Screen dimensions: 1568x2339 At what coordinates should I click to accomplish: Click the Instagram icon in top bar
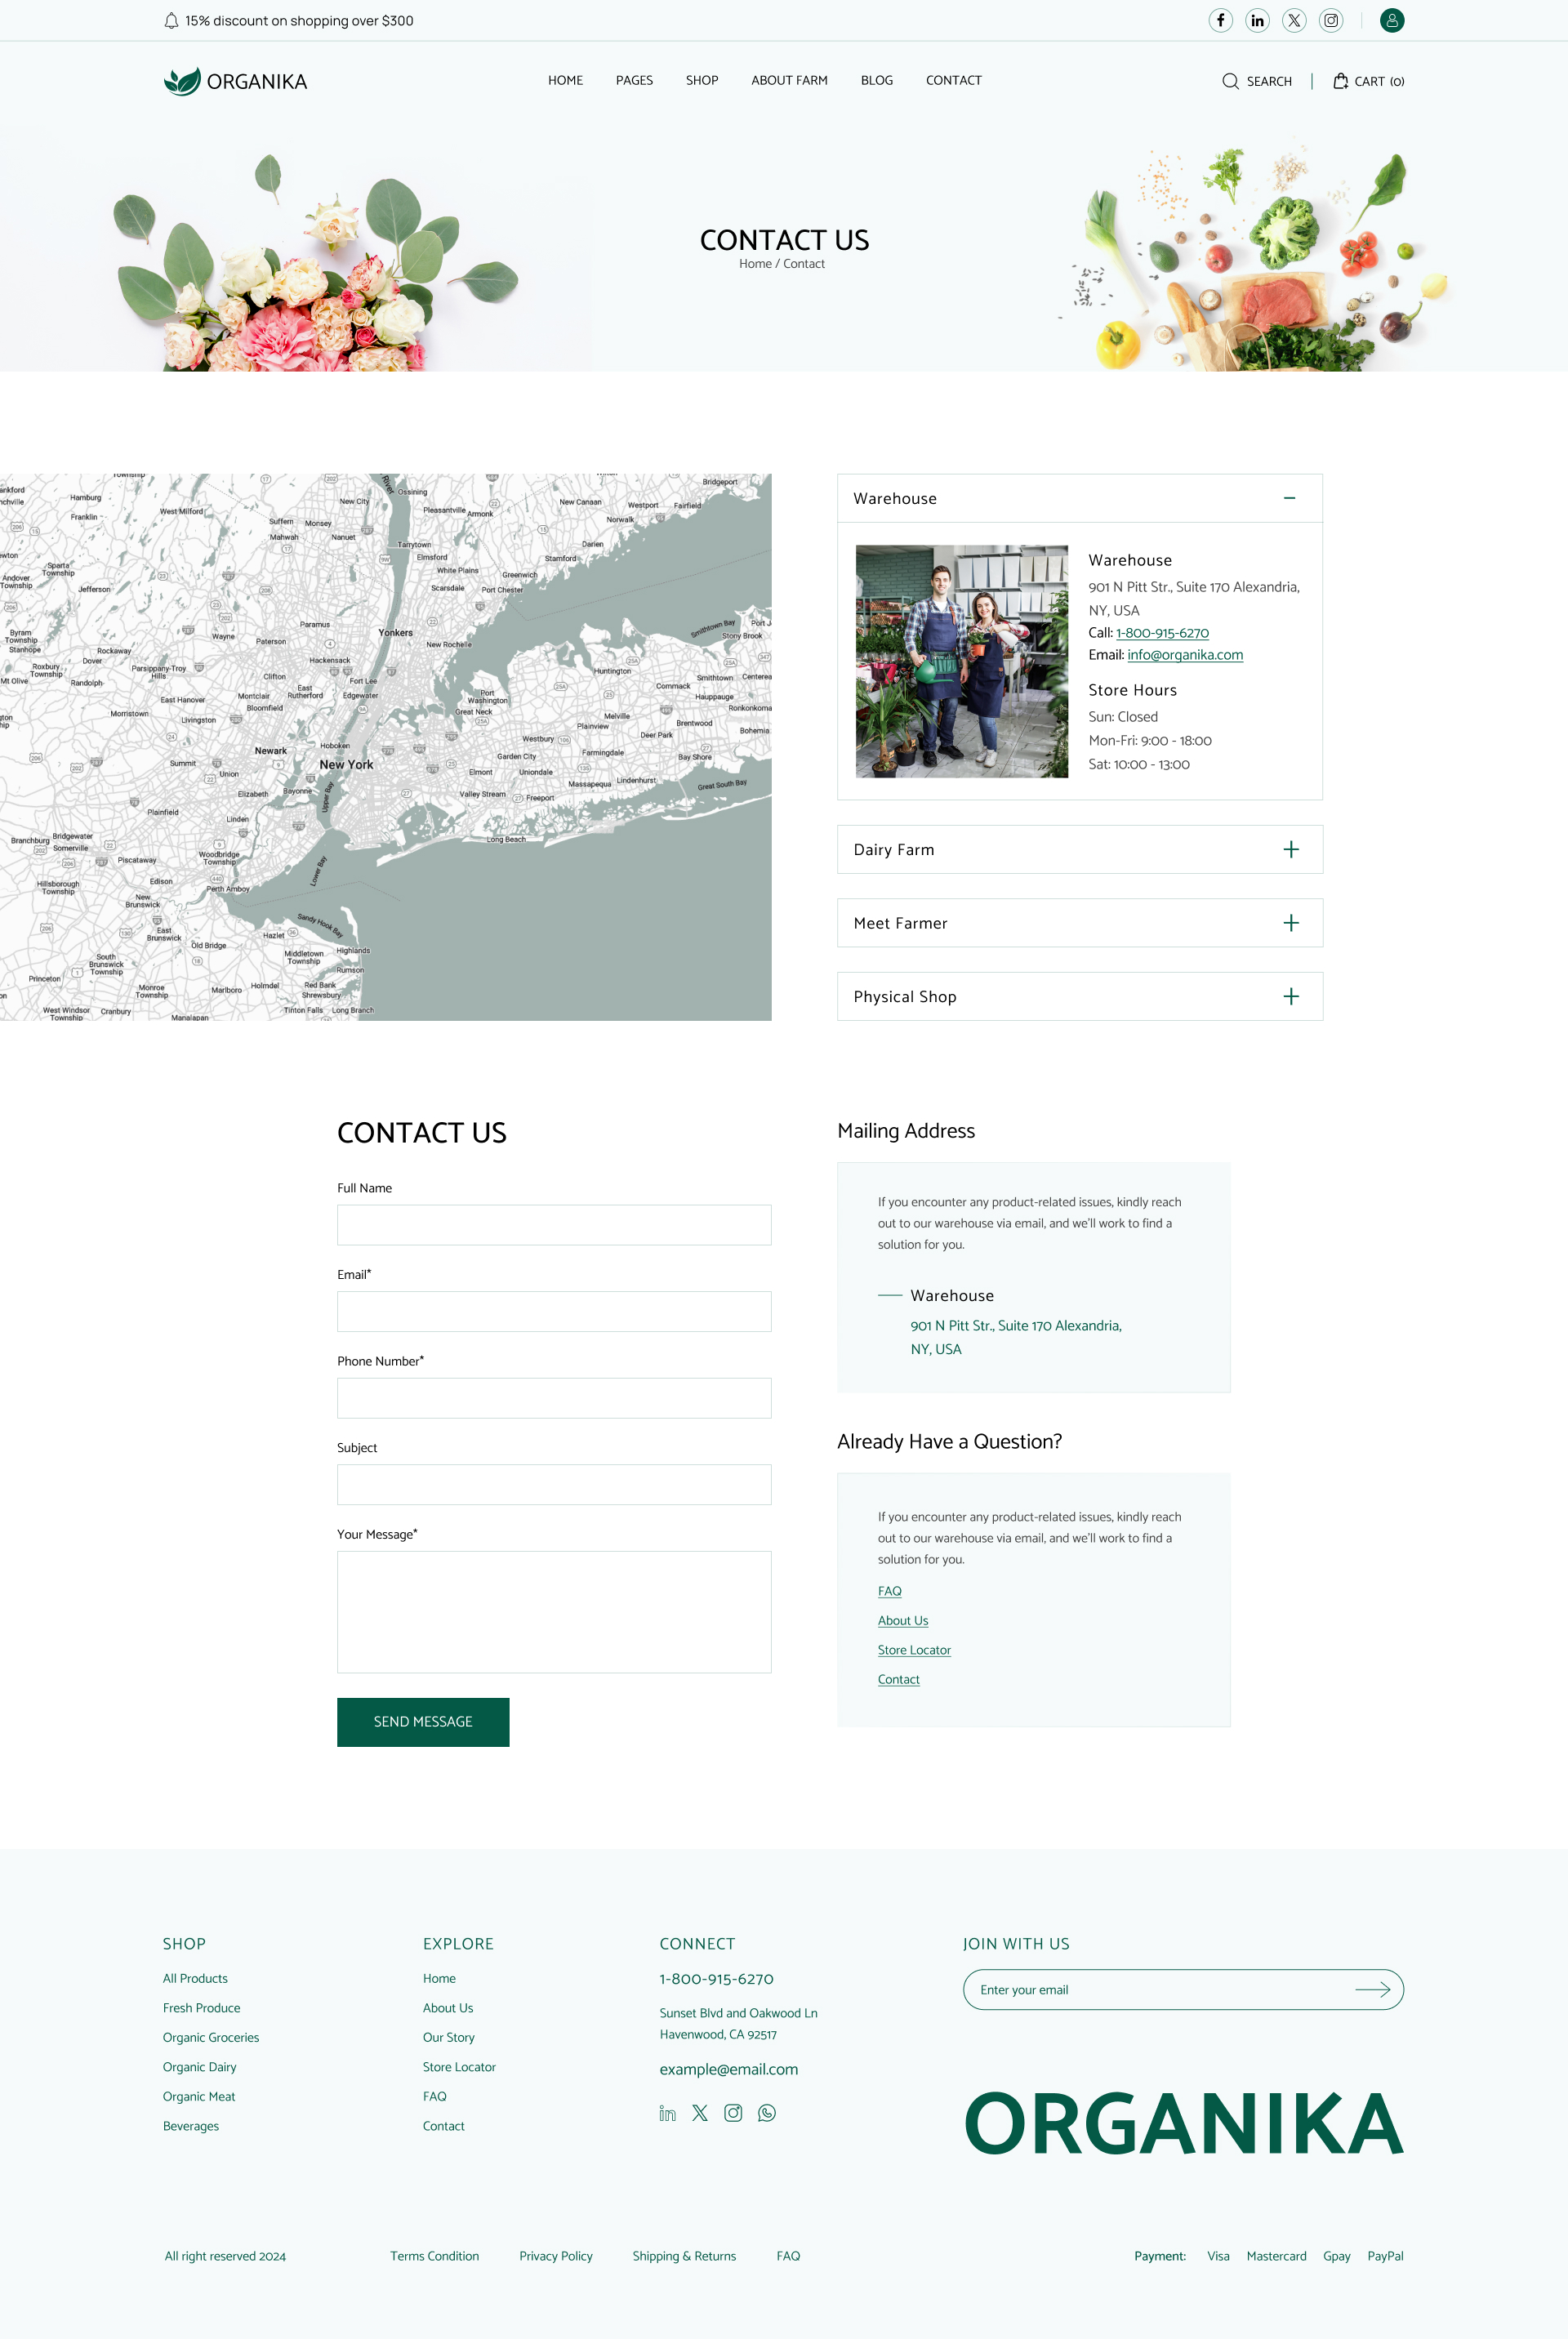pos(1330,20)
